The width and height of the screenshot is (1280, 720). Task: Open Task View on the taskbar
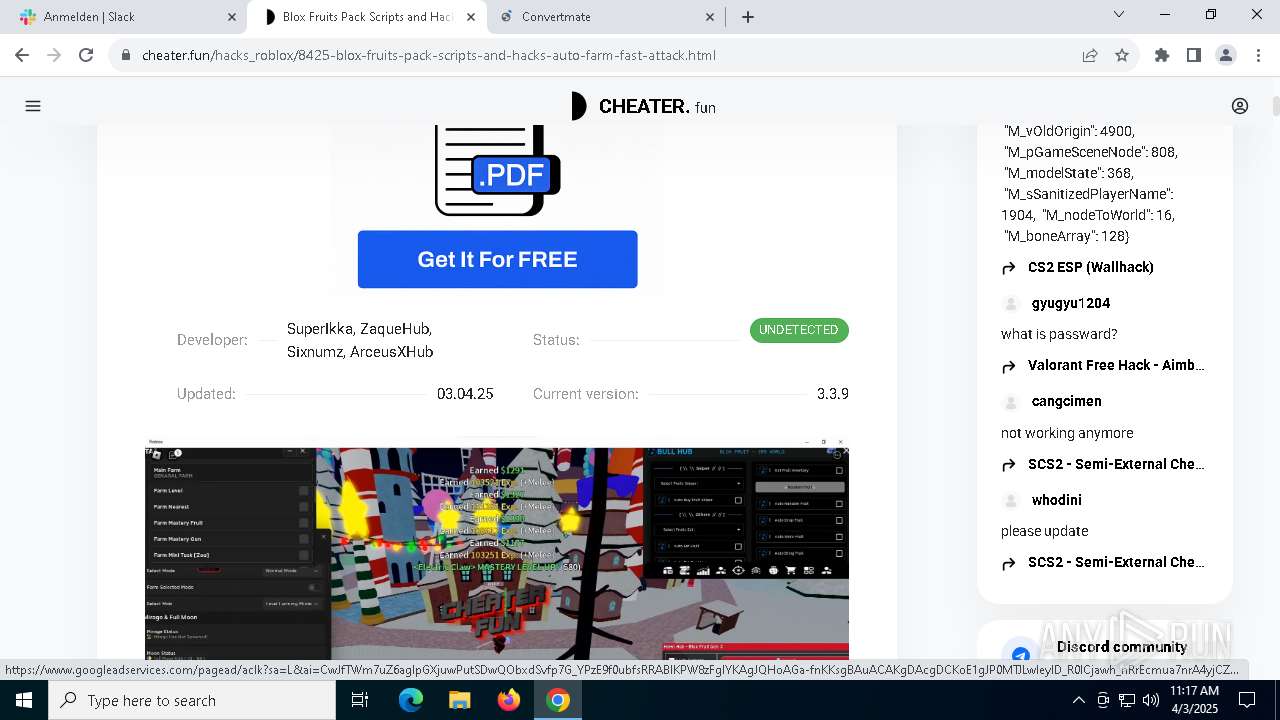360,700
